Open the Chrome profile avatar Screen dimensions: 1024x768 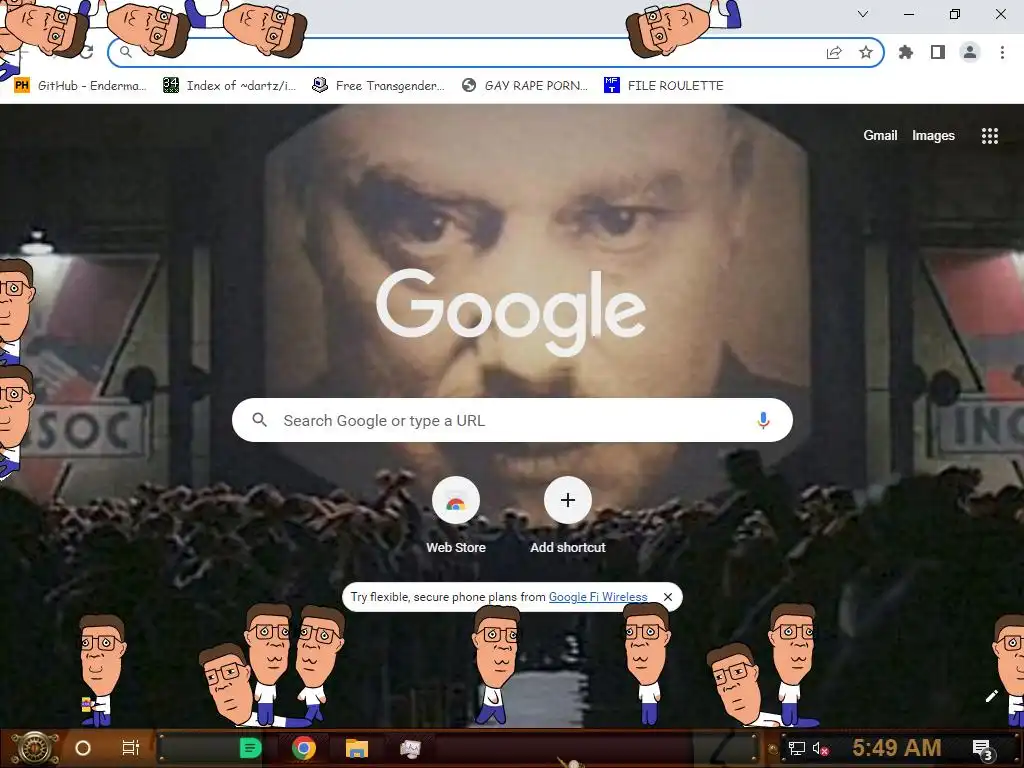tap(970, 52)
